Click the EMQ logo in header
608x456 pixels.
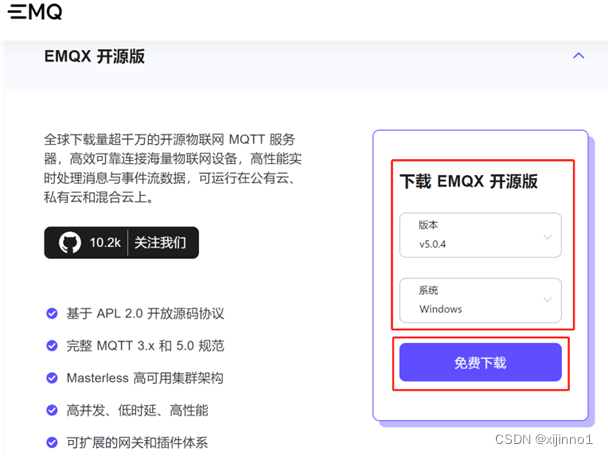point(35,12)
